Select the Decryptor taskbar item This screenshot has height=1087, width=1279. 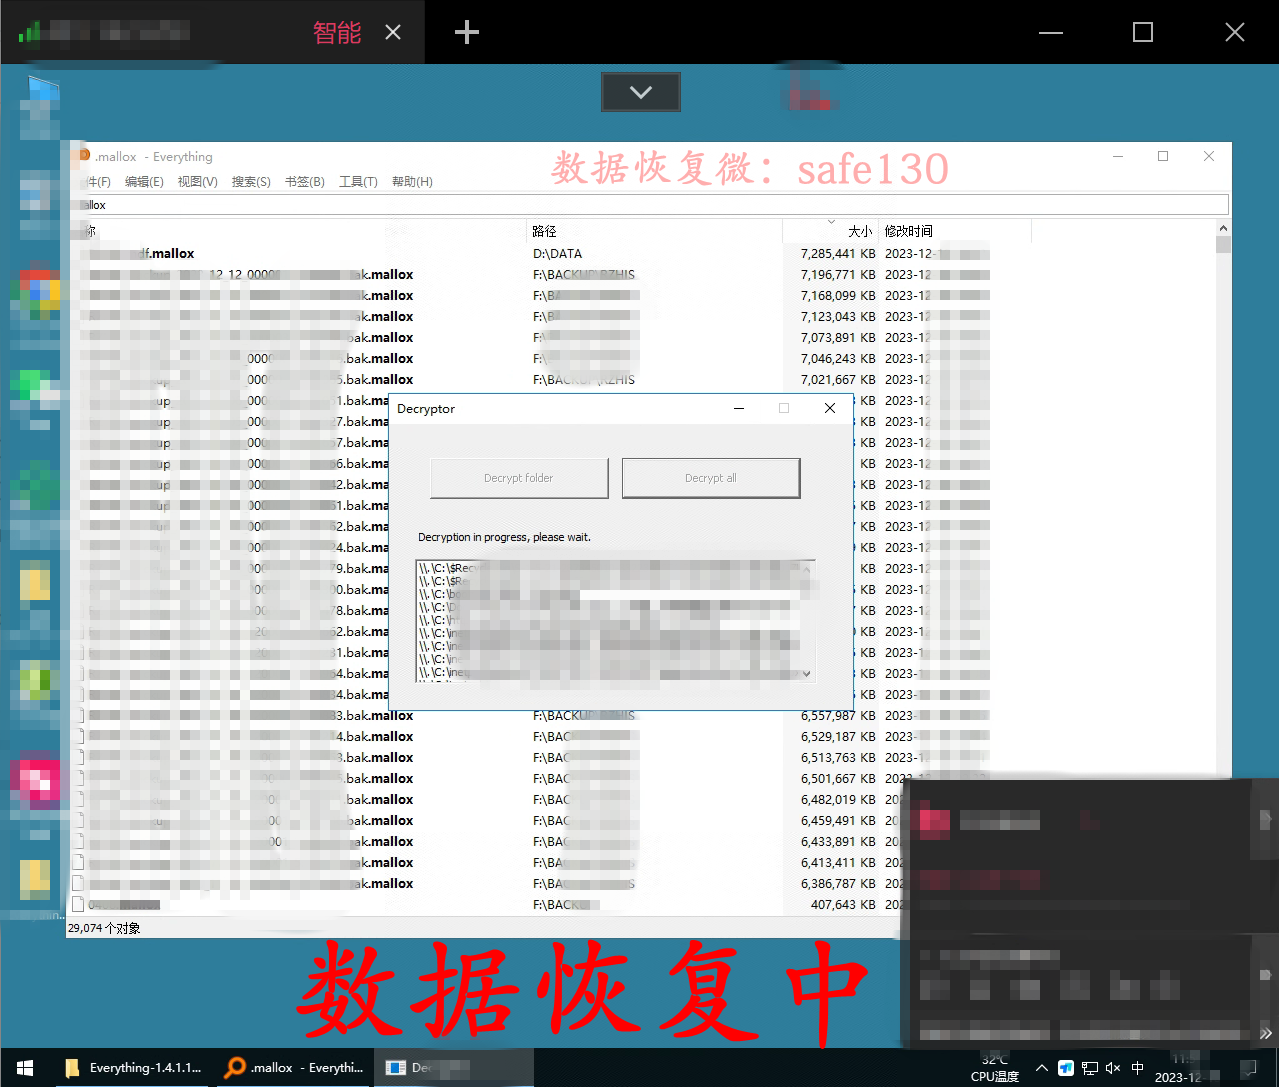(x=454, y=1068)
